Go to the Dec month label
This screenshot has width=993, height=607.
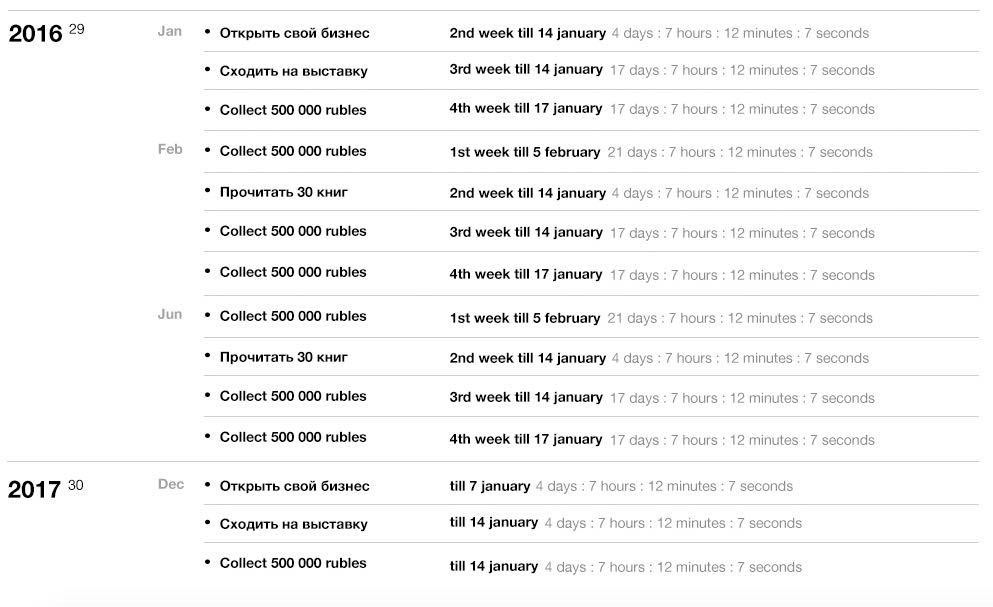pos(171,484)
